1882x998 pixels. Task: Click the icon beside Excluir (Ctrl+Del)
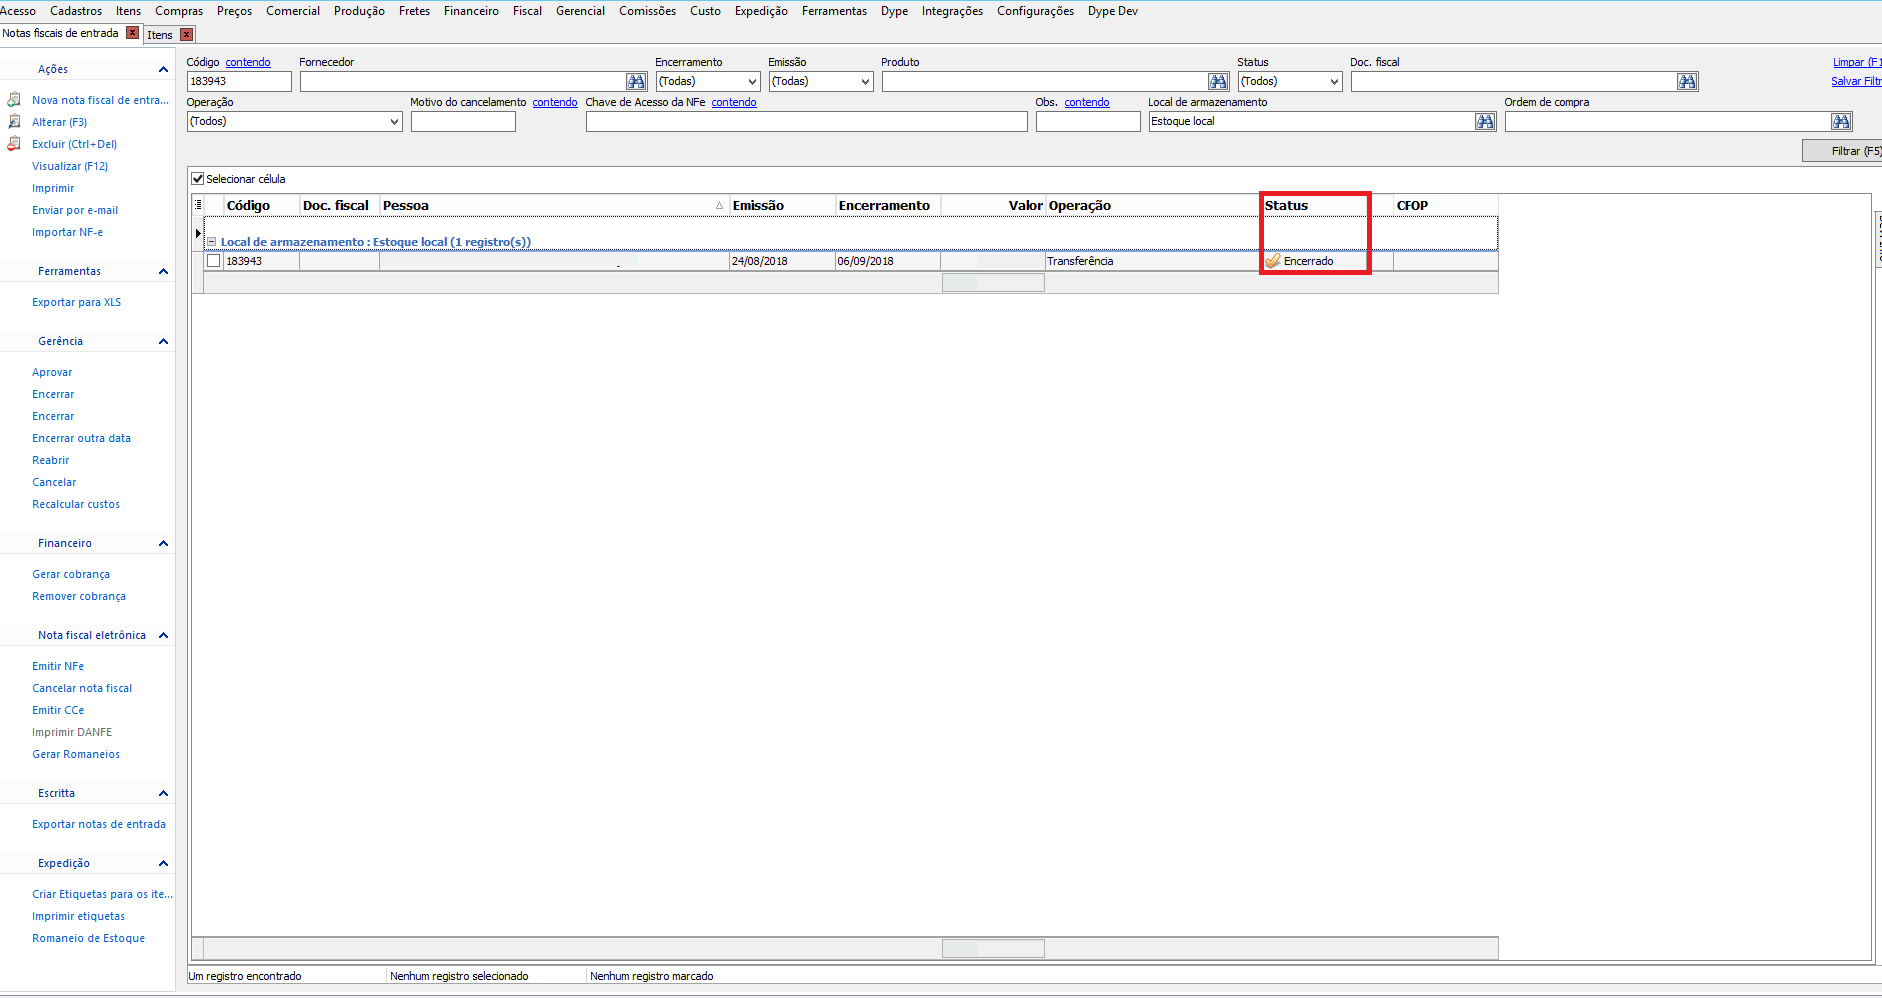pyautogui.click(x=14, y=144)
